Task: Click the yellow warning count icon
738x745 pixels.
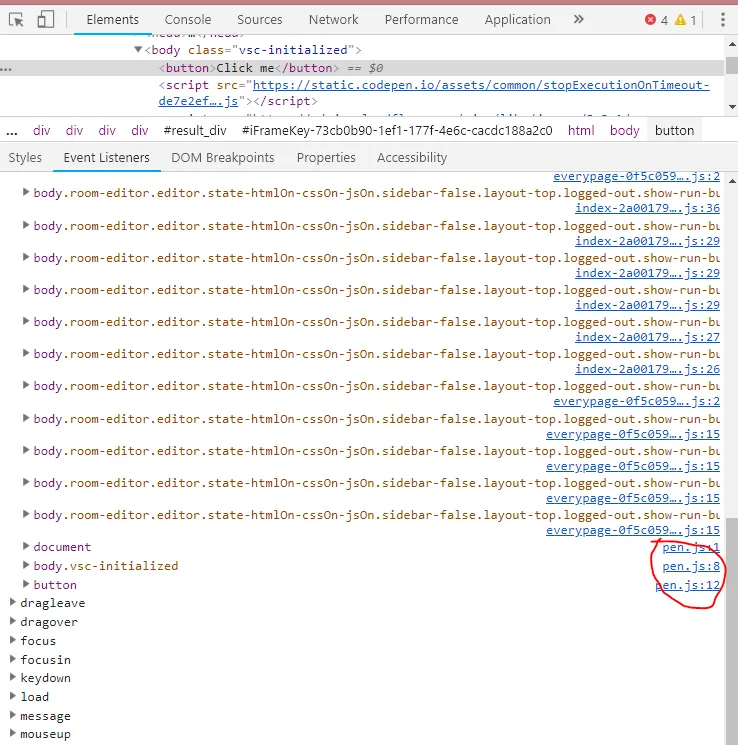Action: pyautogui.click(x=680, y=20)
